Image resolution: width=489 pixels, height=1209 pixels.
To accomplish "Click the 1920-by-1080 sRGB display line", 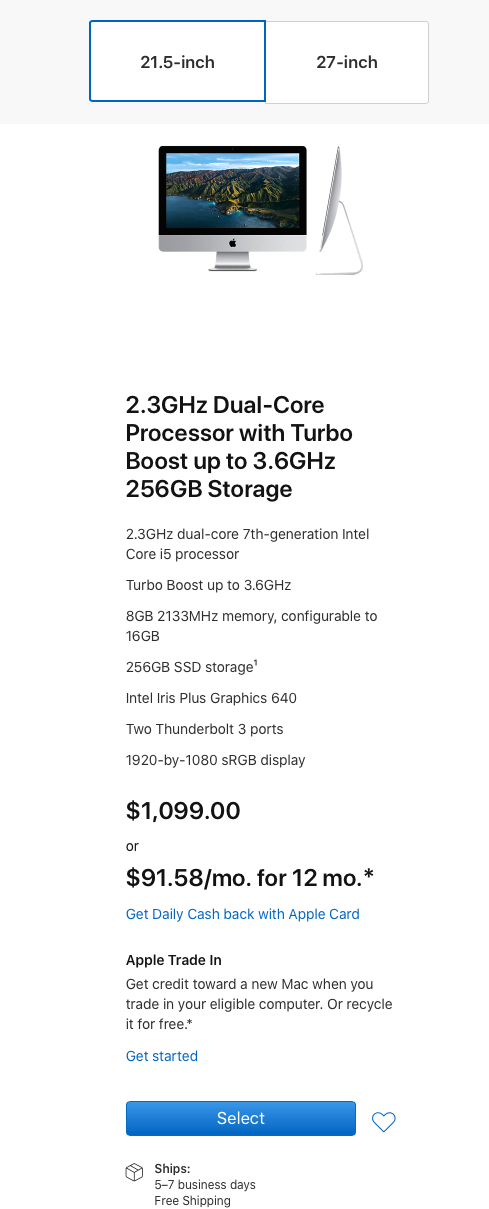I will (216, 760).
